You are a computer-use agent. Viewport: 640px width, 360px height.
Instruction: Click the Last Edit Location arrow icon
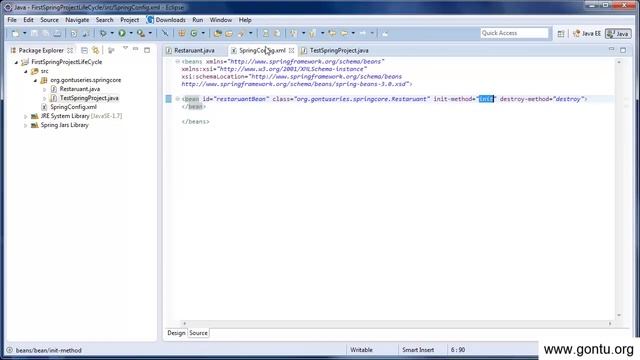[332, 33]
